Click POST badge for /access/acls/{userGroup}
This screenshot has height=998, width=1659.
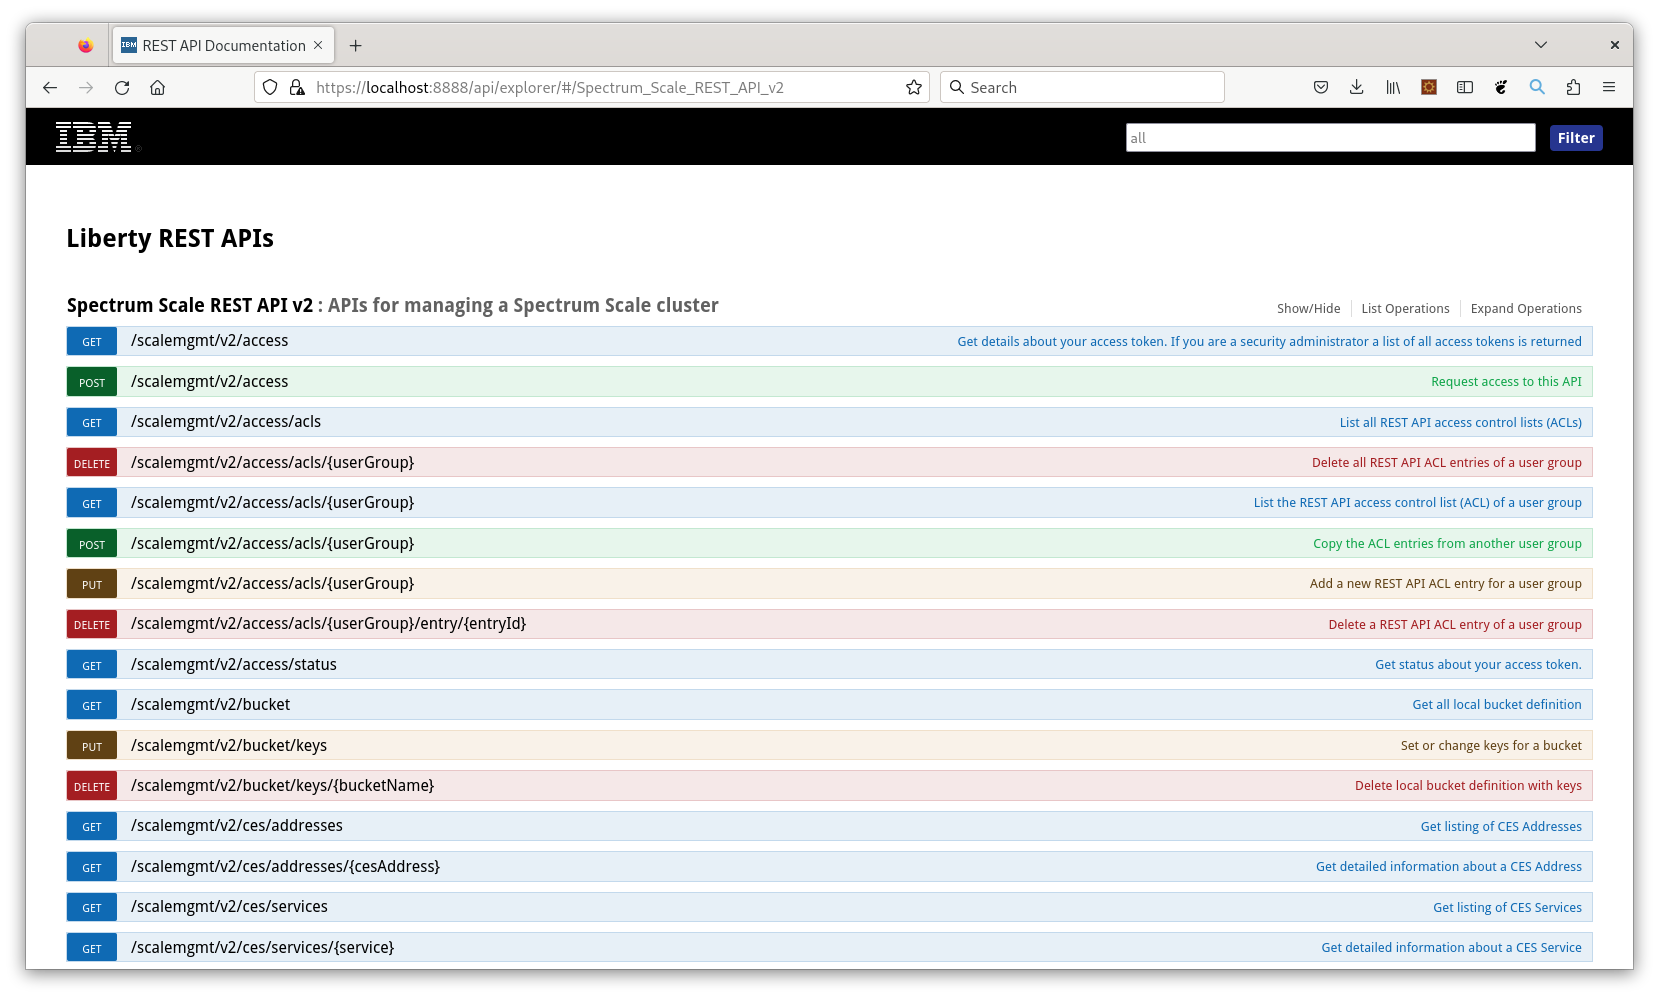tap(92, 544)
